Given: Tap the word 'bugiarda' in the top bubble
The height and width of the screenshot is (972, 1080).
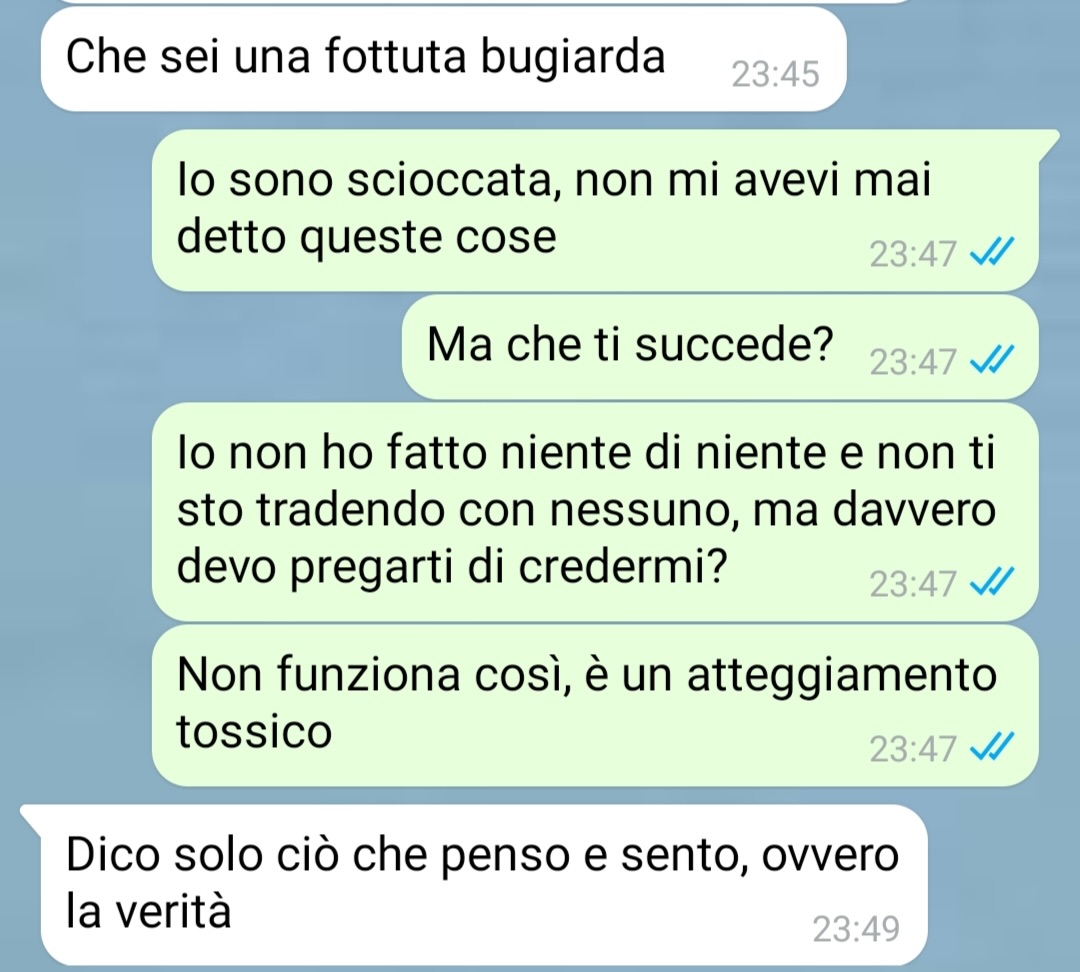Looking at the screenshot, I should click(x=573, y=58).
